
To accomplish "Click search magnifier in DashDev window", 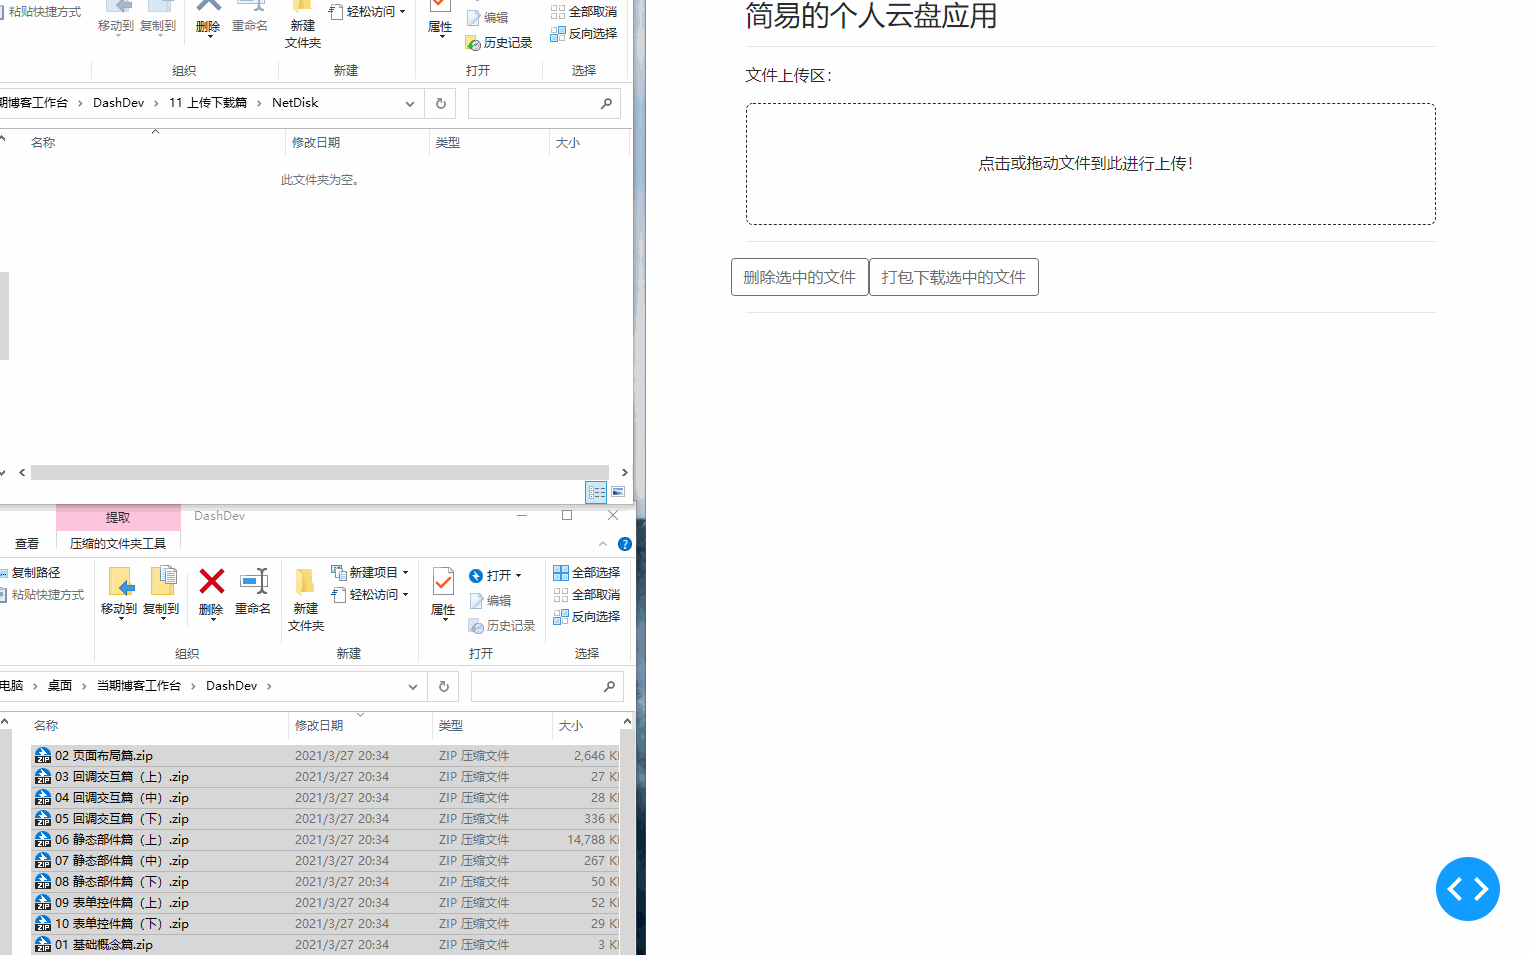I will 609,686.
